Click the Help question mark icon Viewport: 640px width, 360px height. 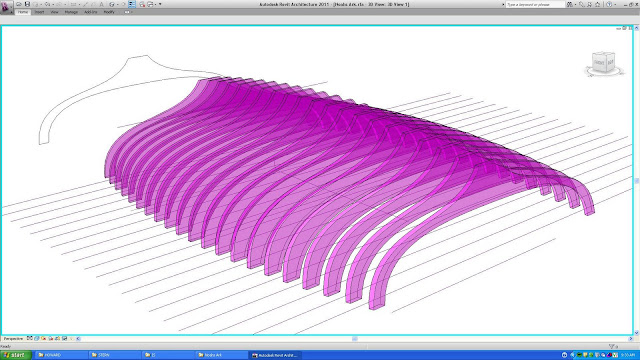[x=609, y=4]
